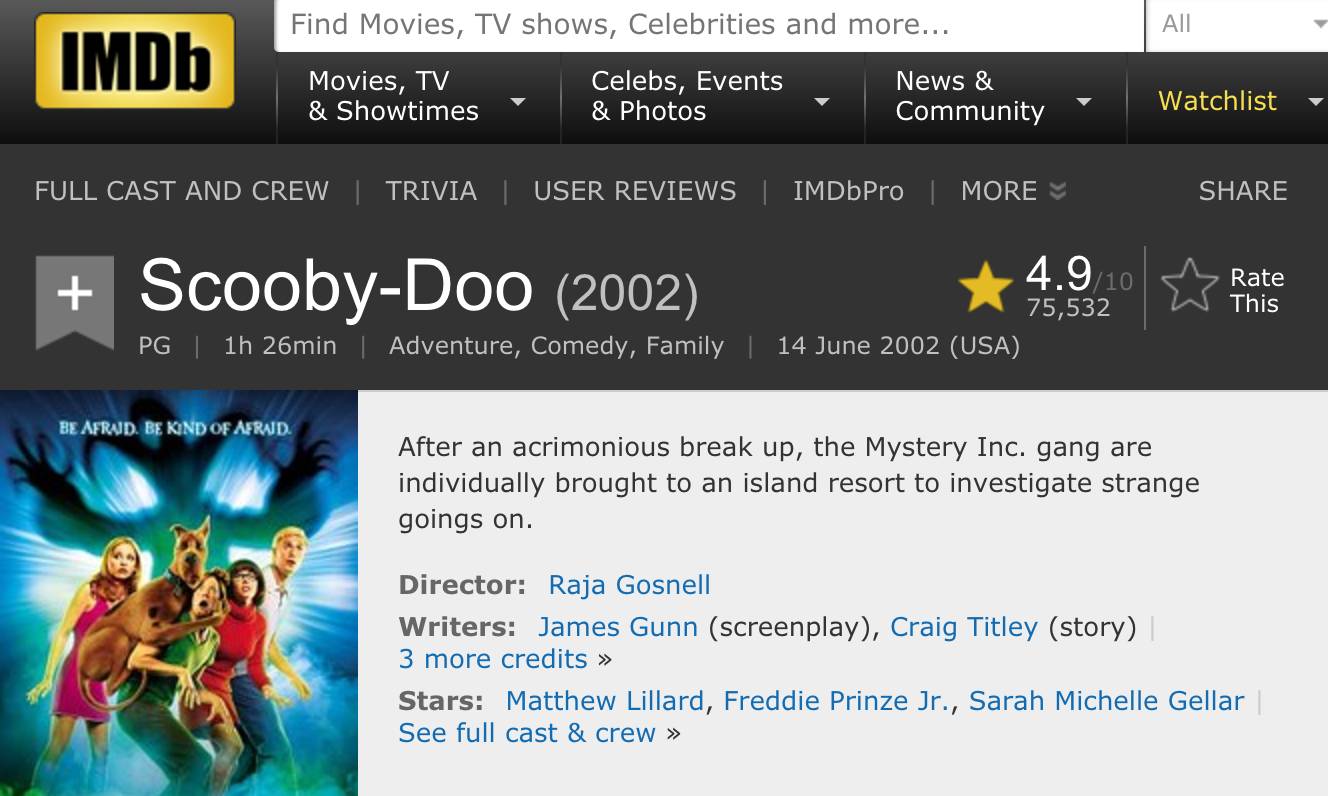Open the IMDbPro link
The width and height of the screenshot is (1328, 796).
click(848, 191)
